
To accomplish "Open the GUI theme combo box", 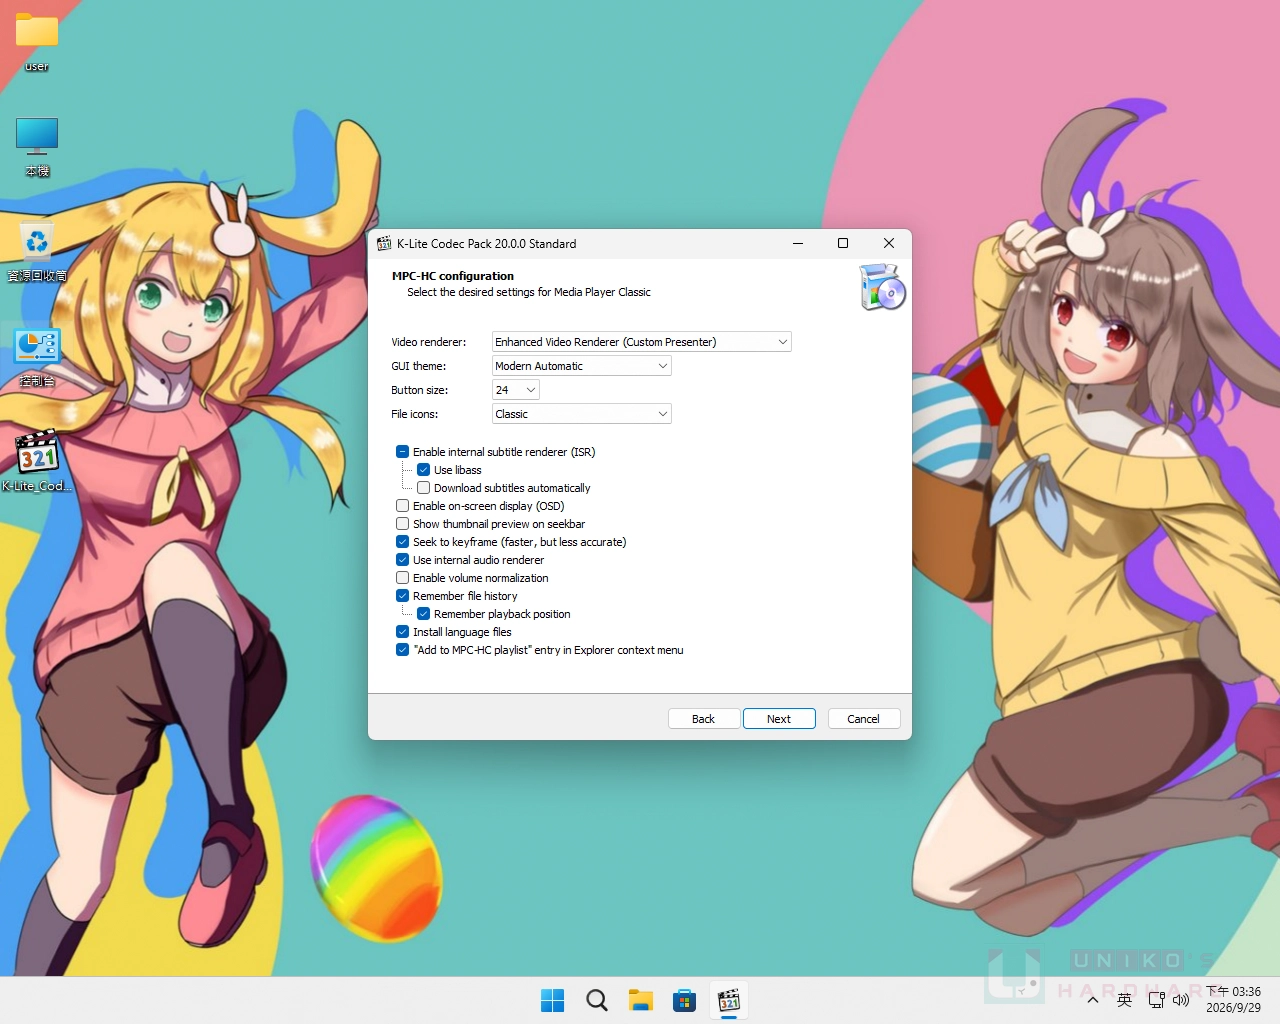I will tap(581, 366).
